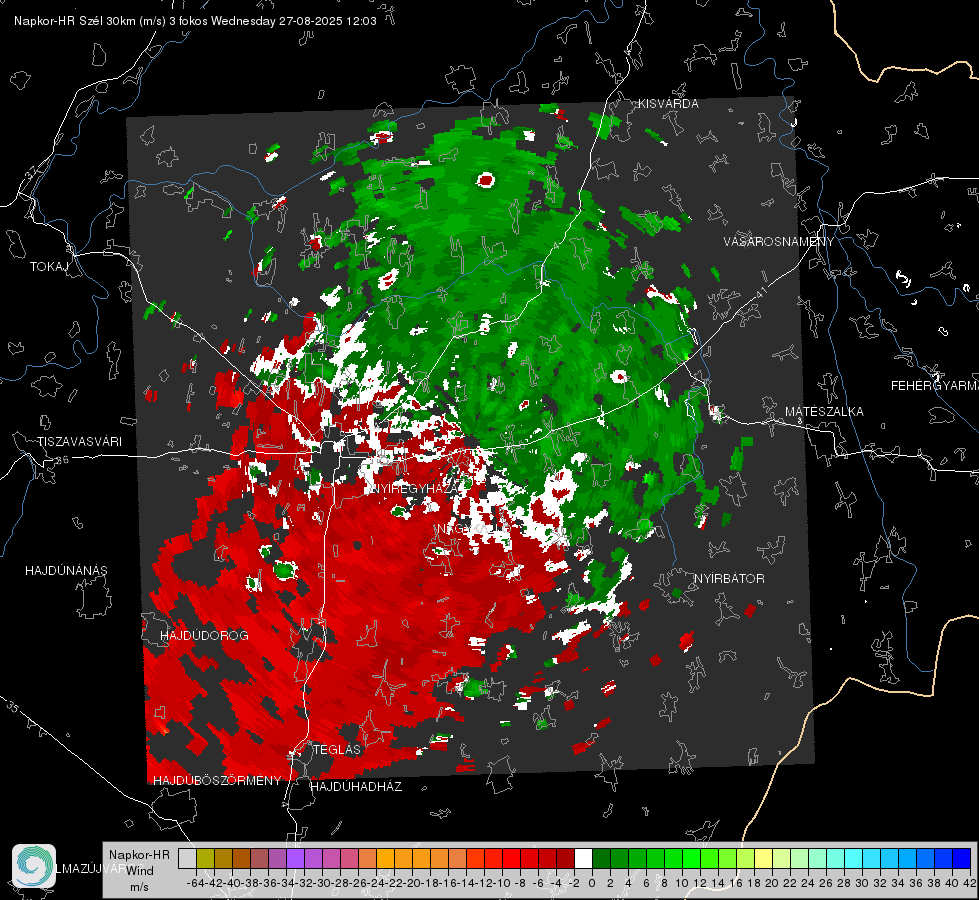
Task: Select the bright yellow legend swatch
Action: coord(763,858)
